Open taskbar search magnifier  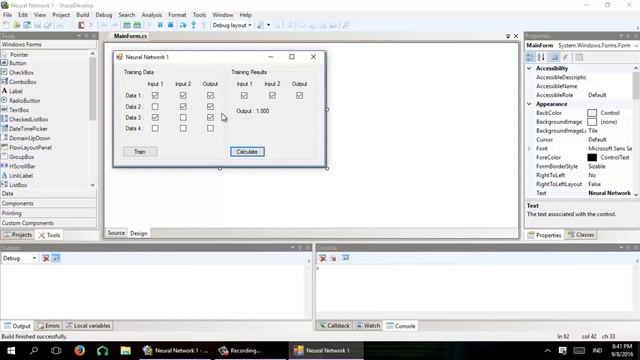coord(34,351)
